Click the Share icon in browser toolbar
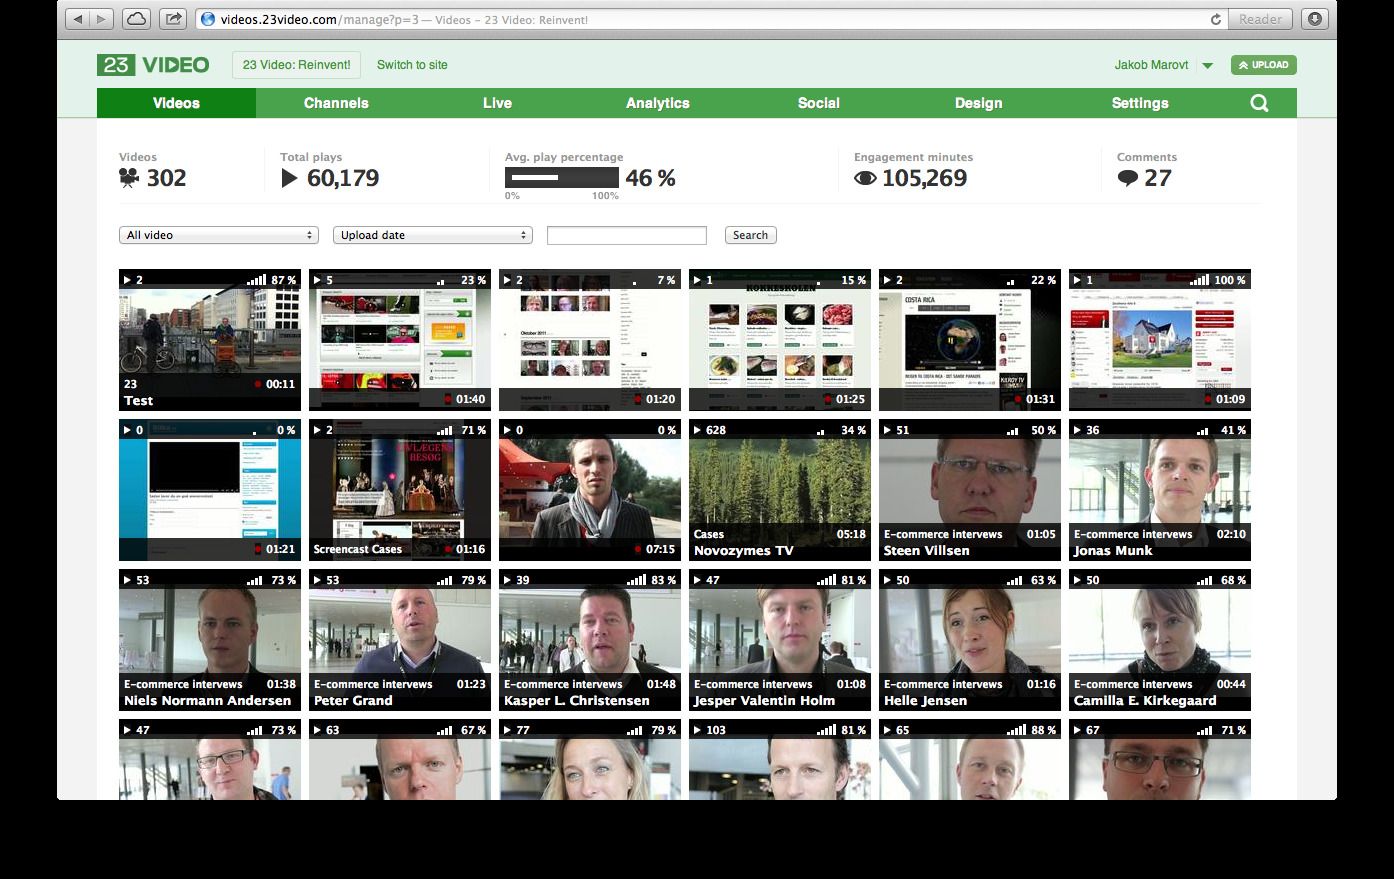 173,19
